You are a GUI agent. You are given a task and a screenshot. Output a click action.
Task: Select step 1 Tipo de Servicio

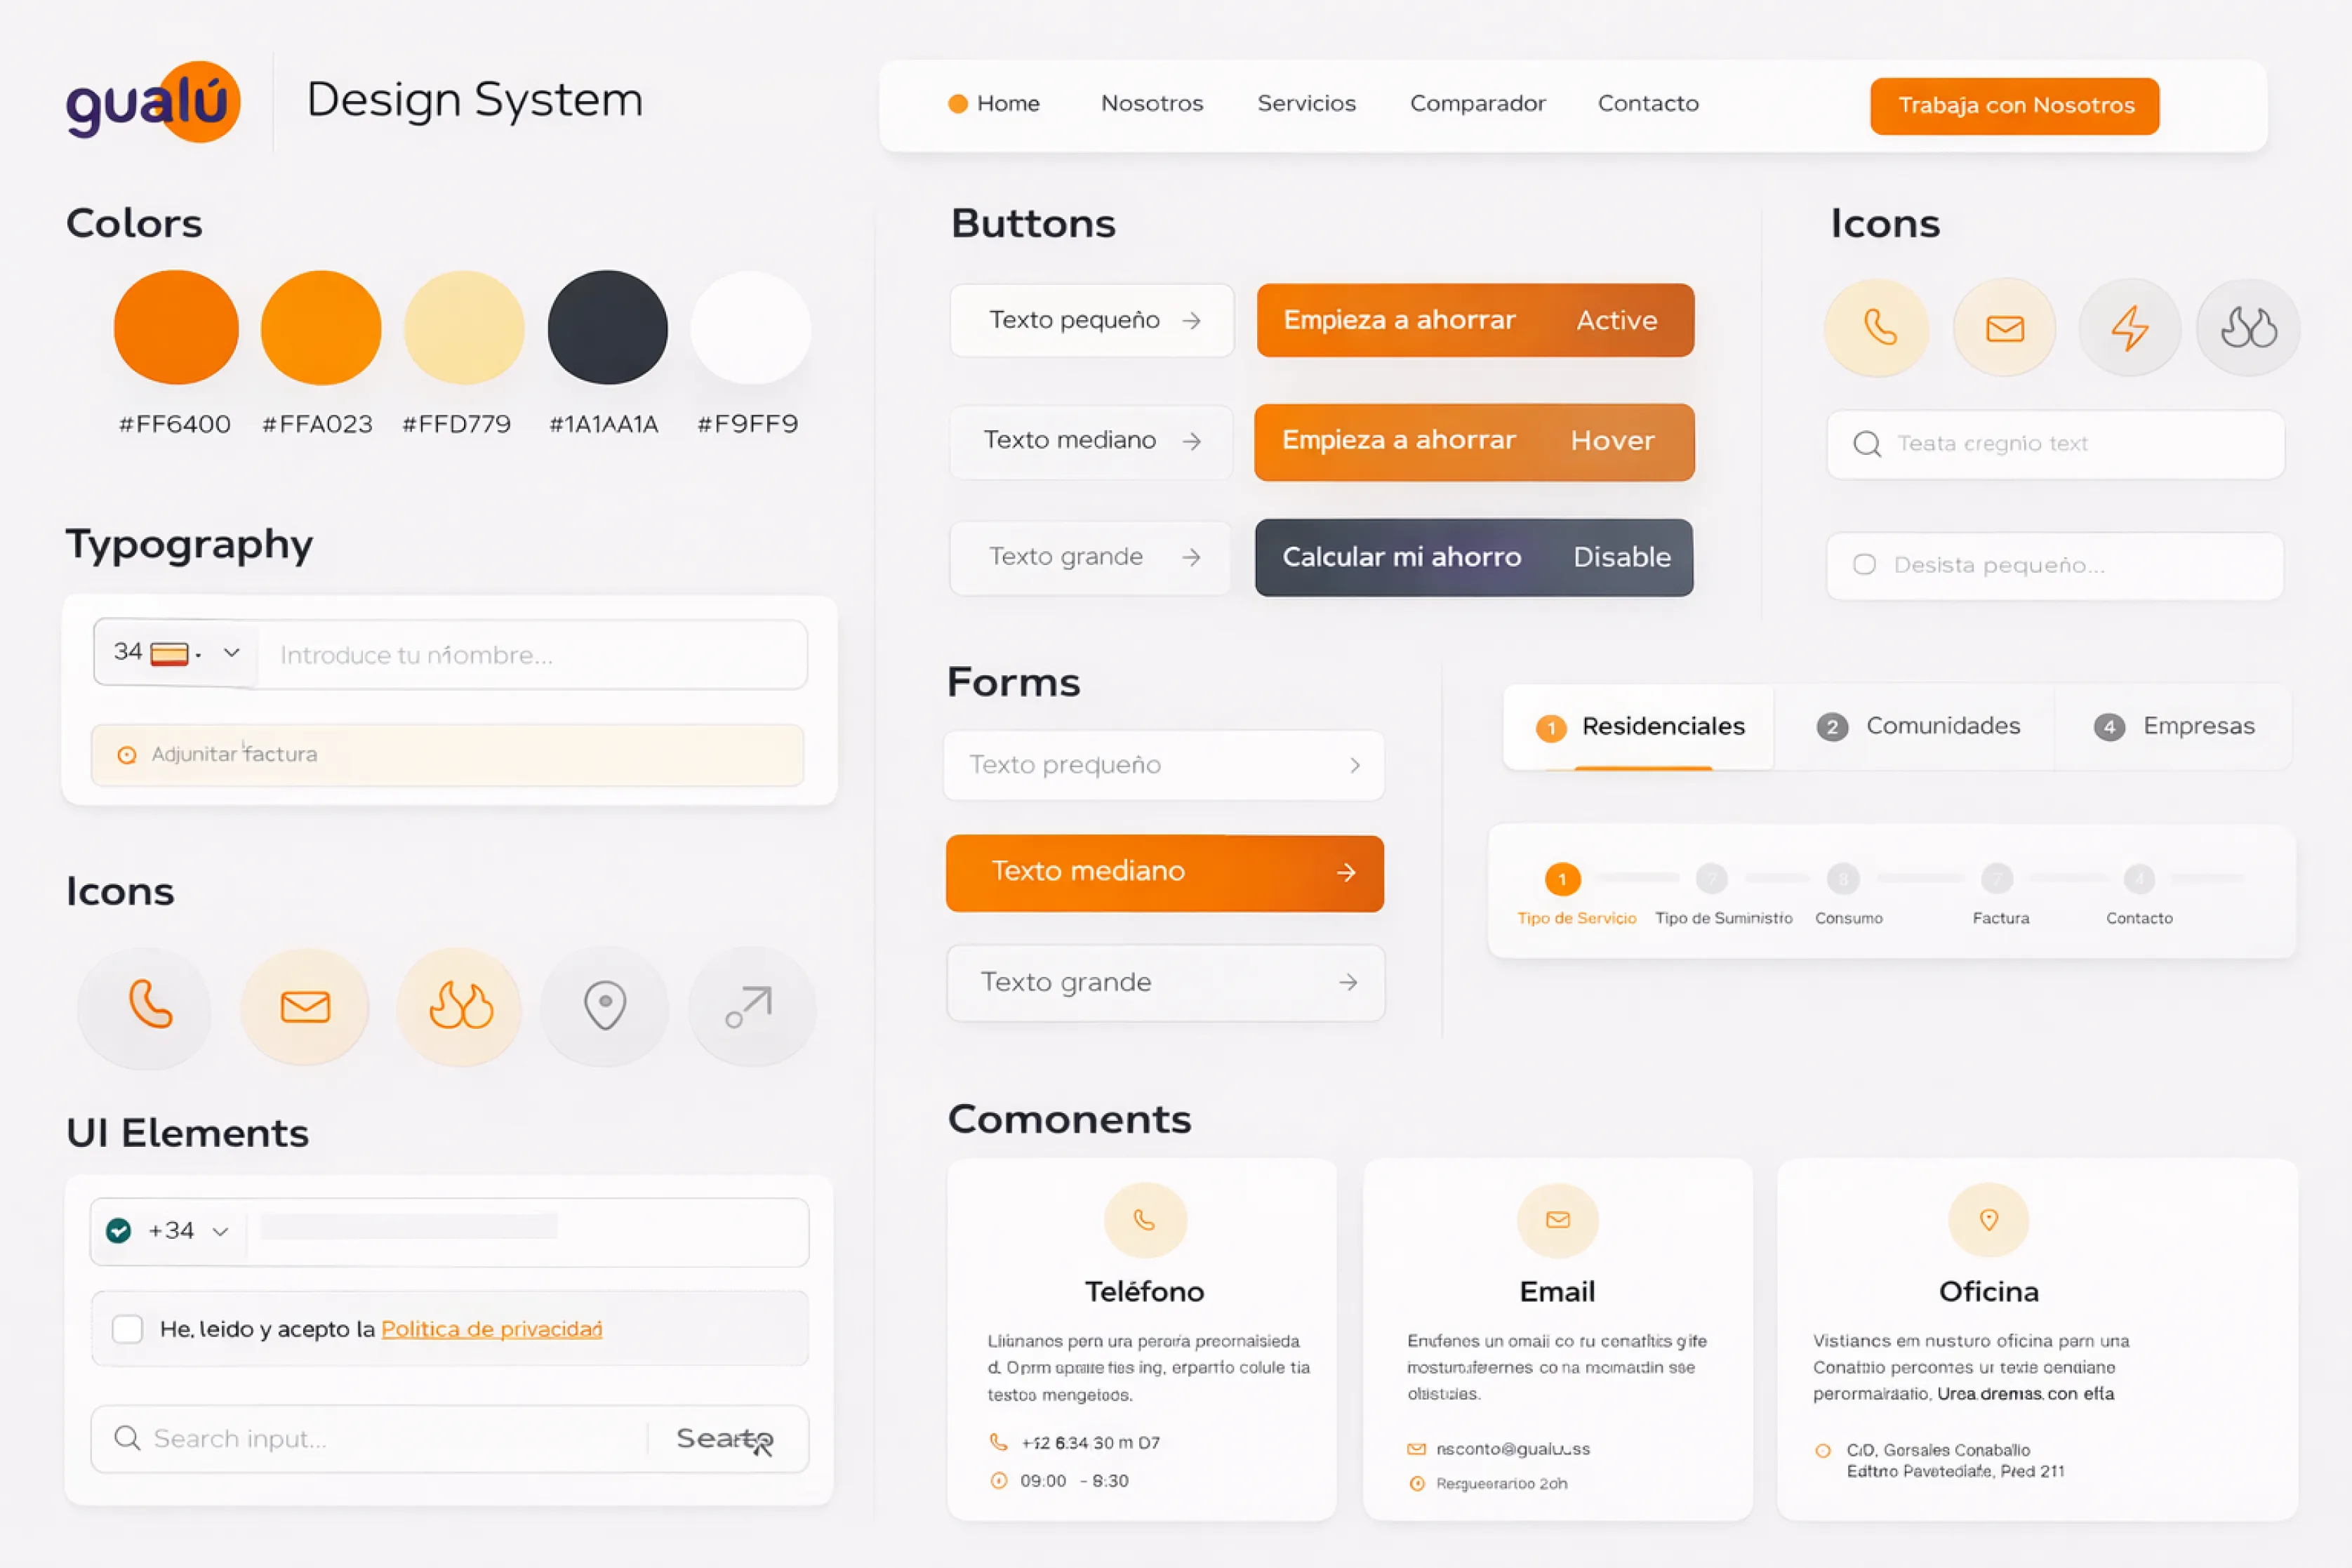tap(1562, 880)
